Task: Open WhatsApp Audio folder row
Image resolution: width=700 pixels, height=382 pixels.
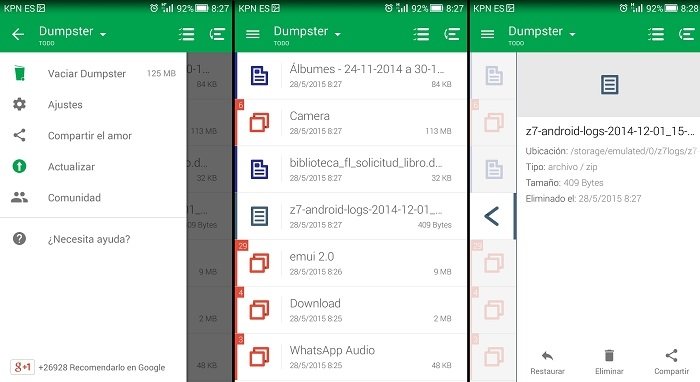Action: (351, 357)
